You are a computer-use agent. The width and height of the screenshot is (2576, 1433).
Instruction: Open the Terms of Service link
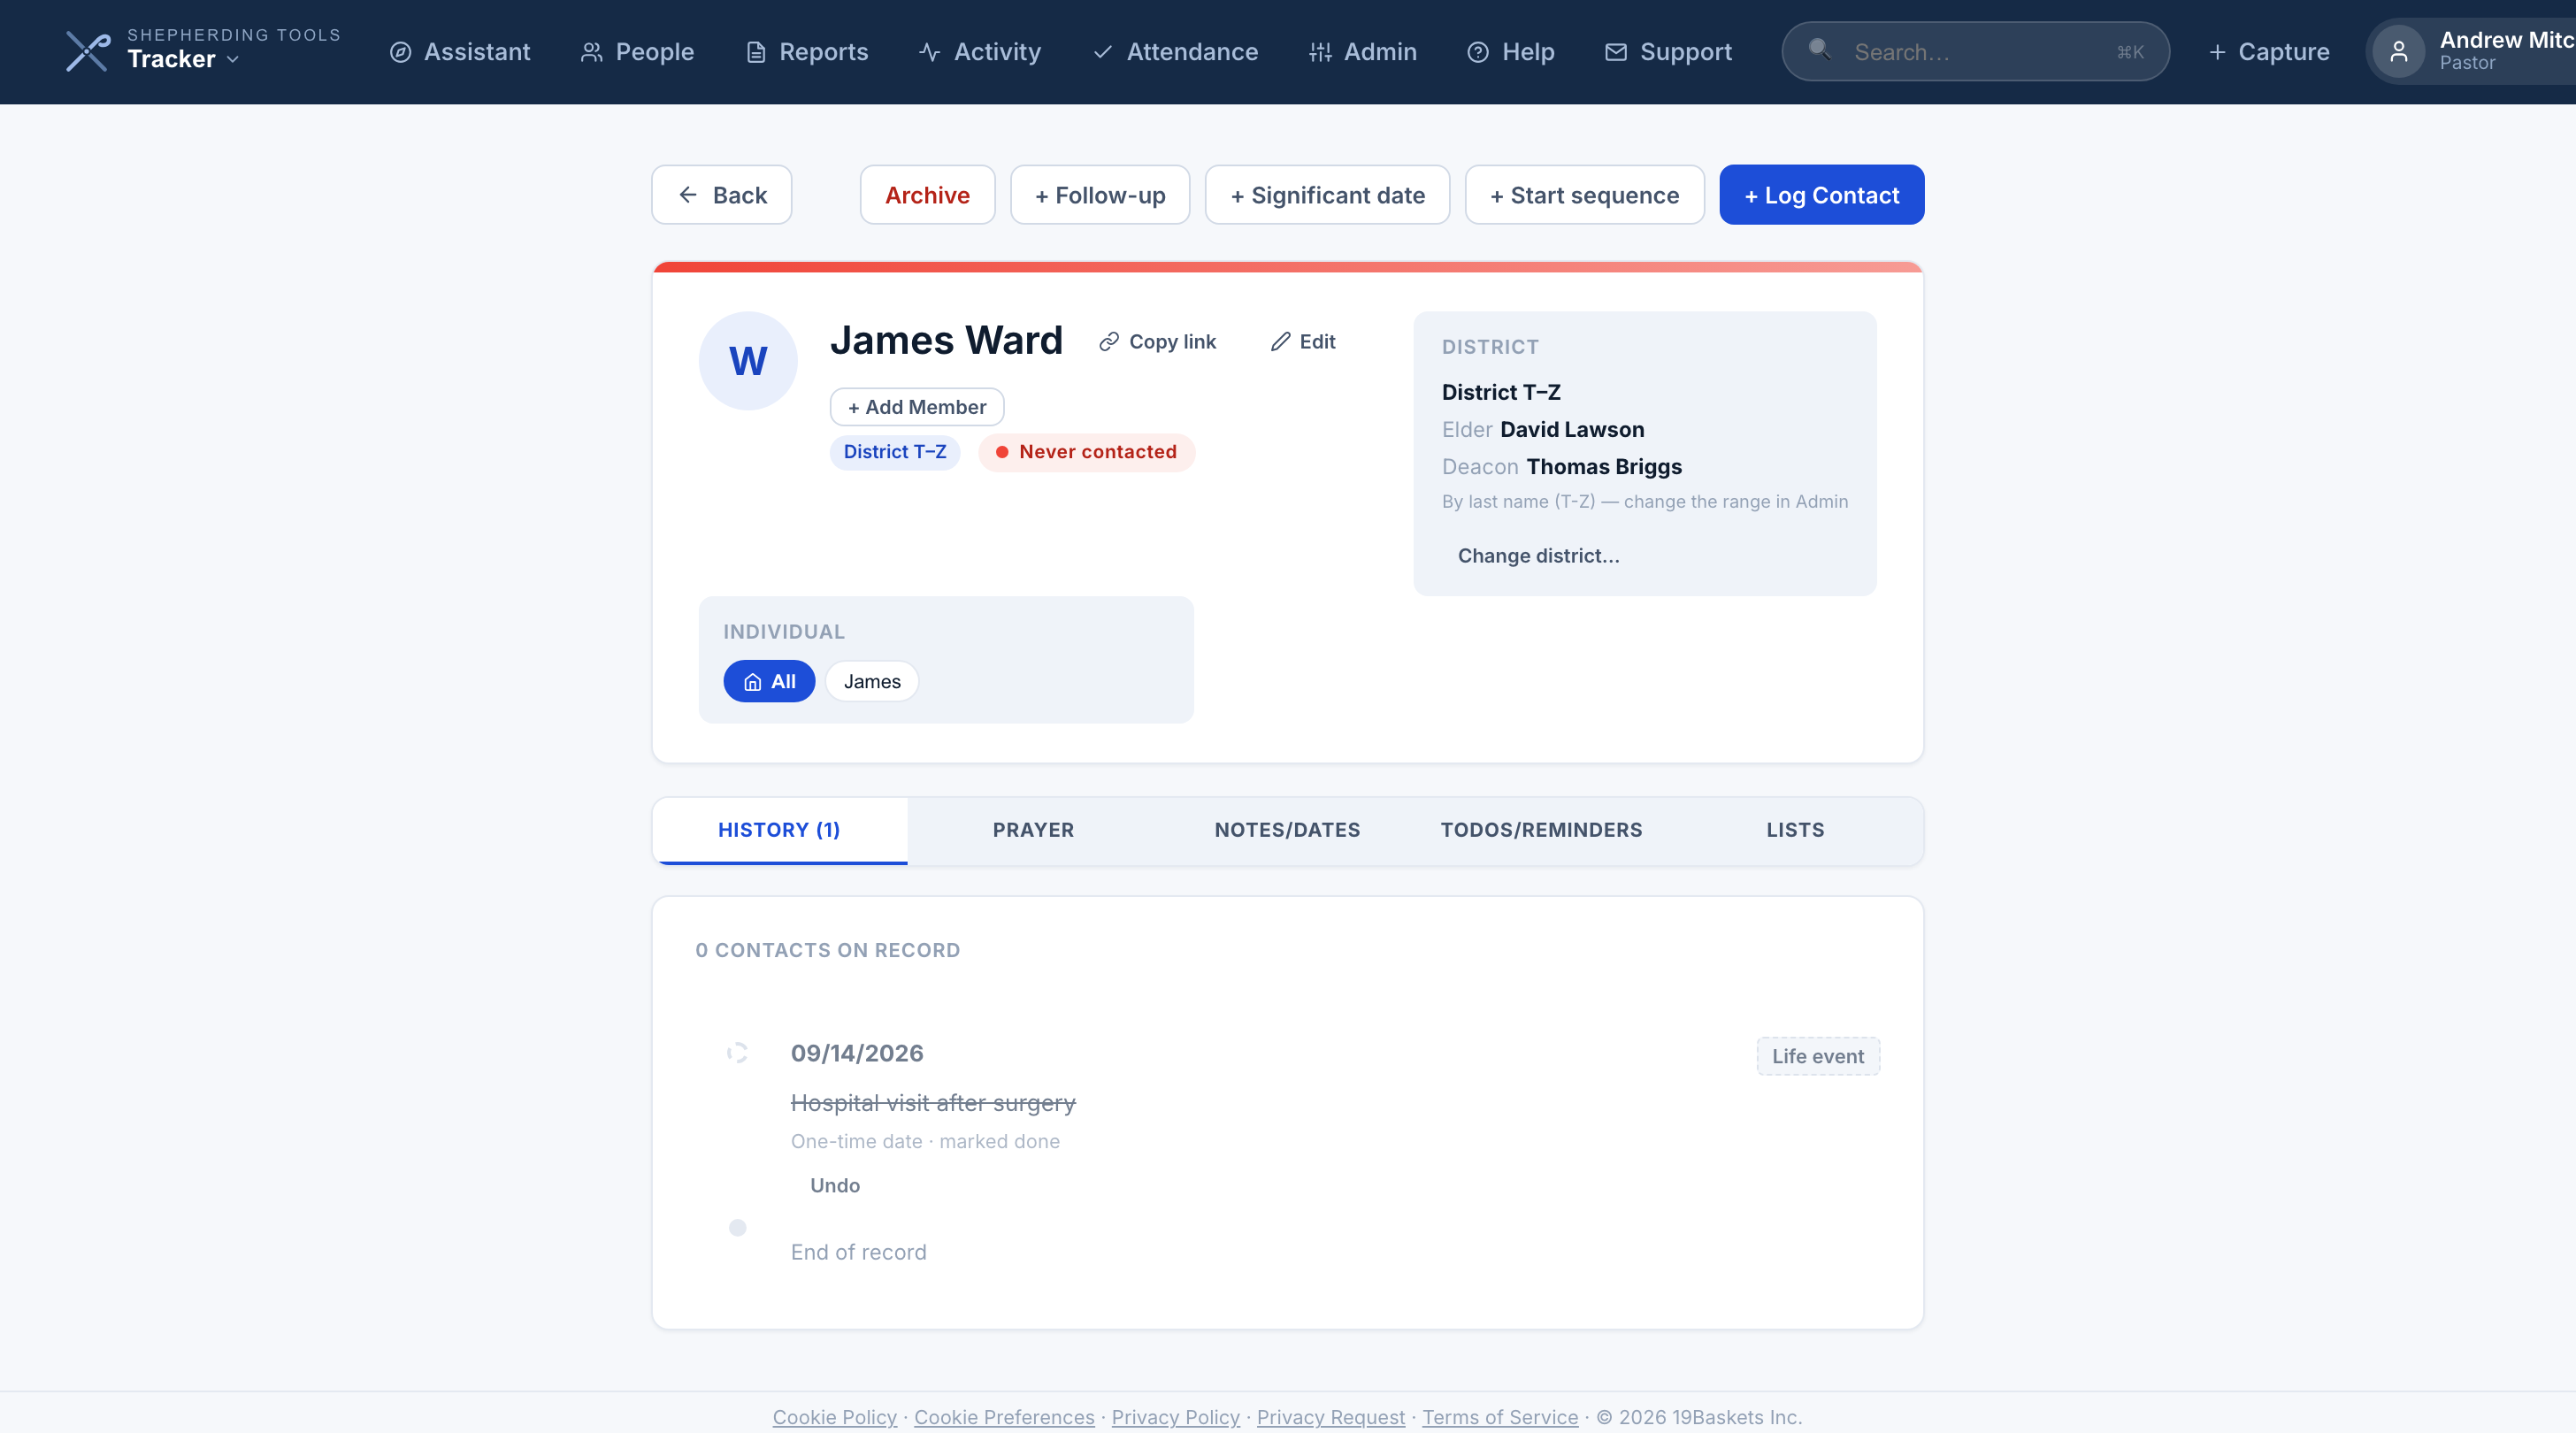coord(1500,1417)
